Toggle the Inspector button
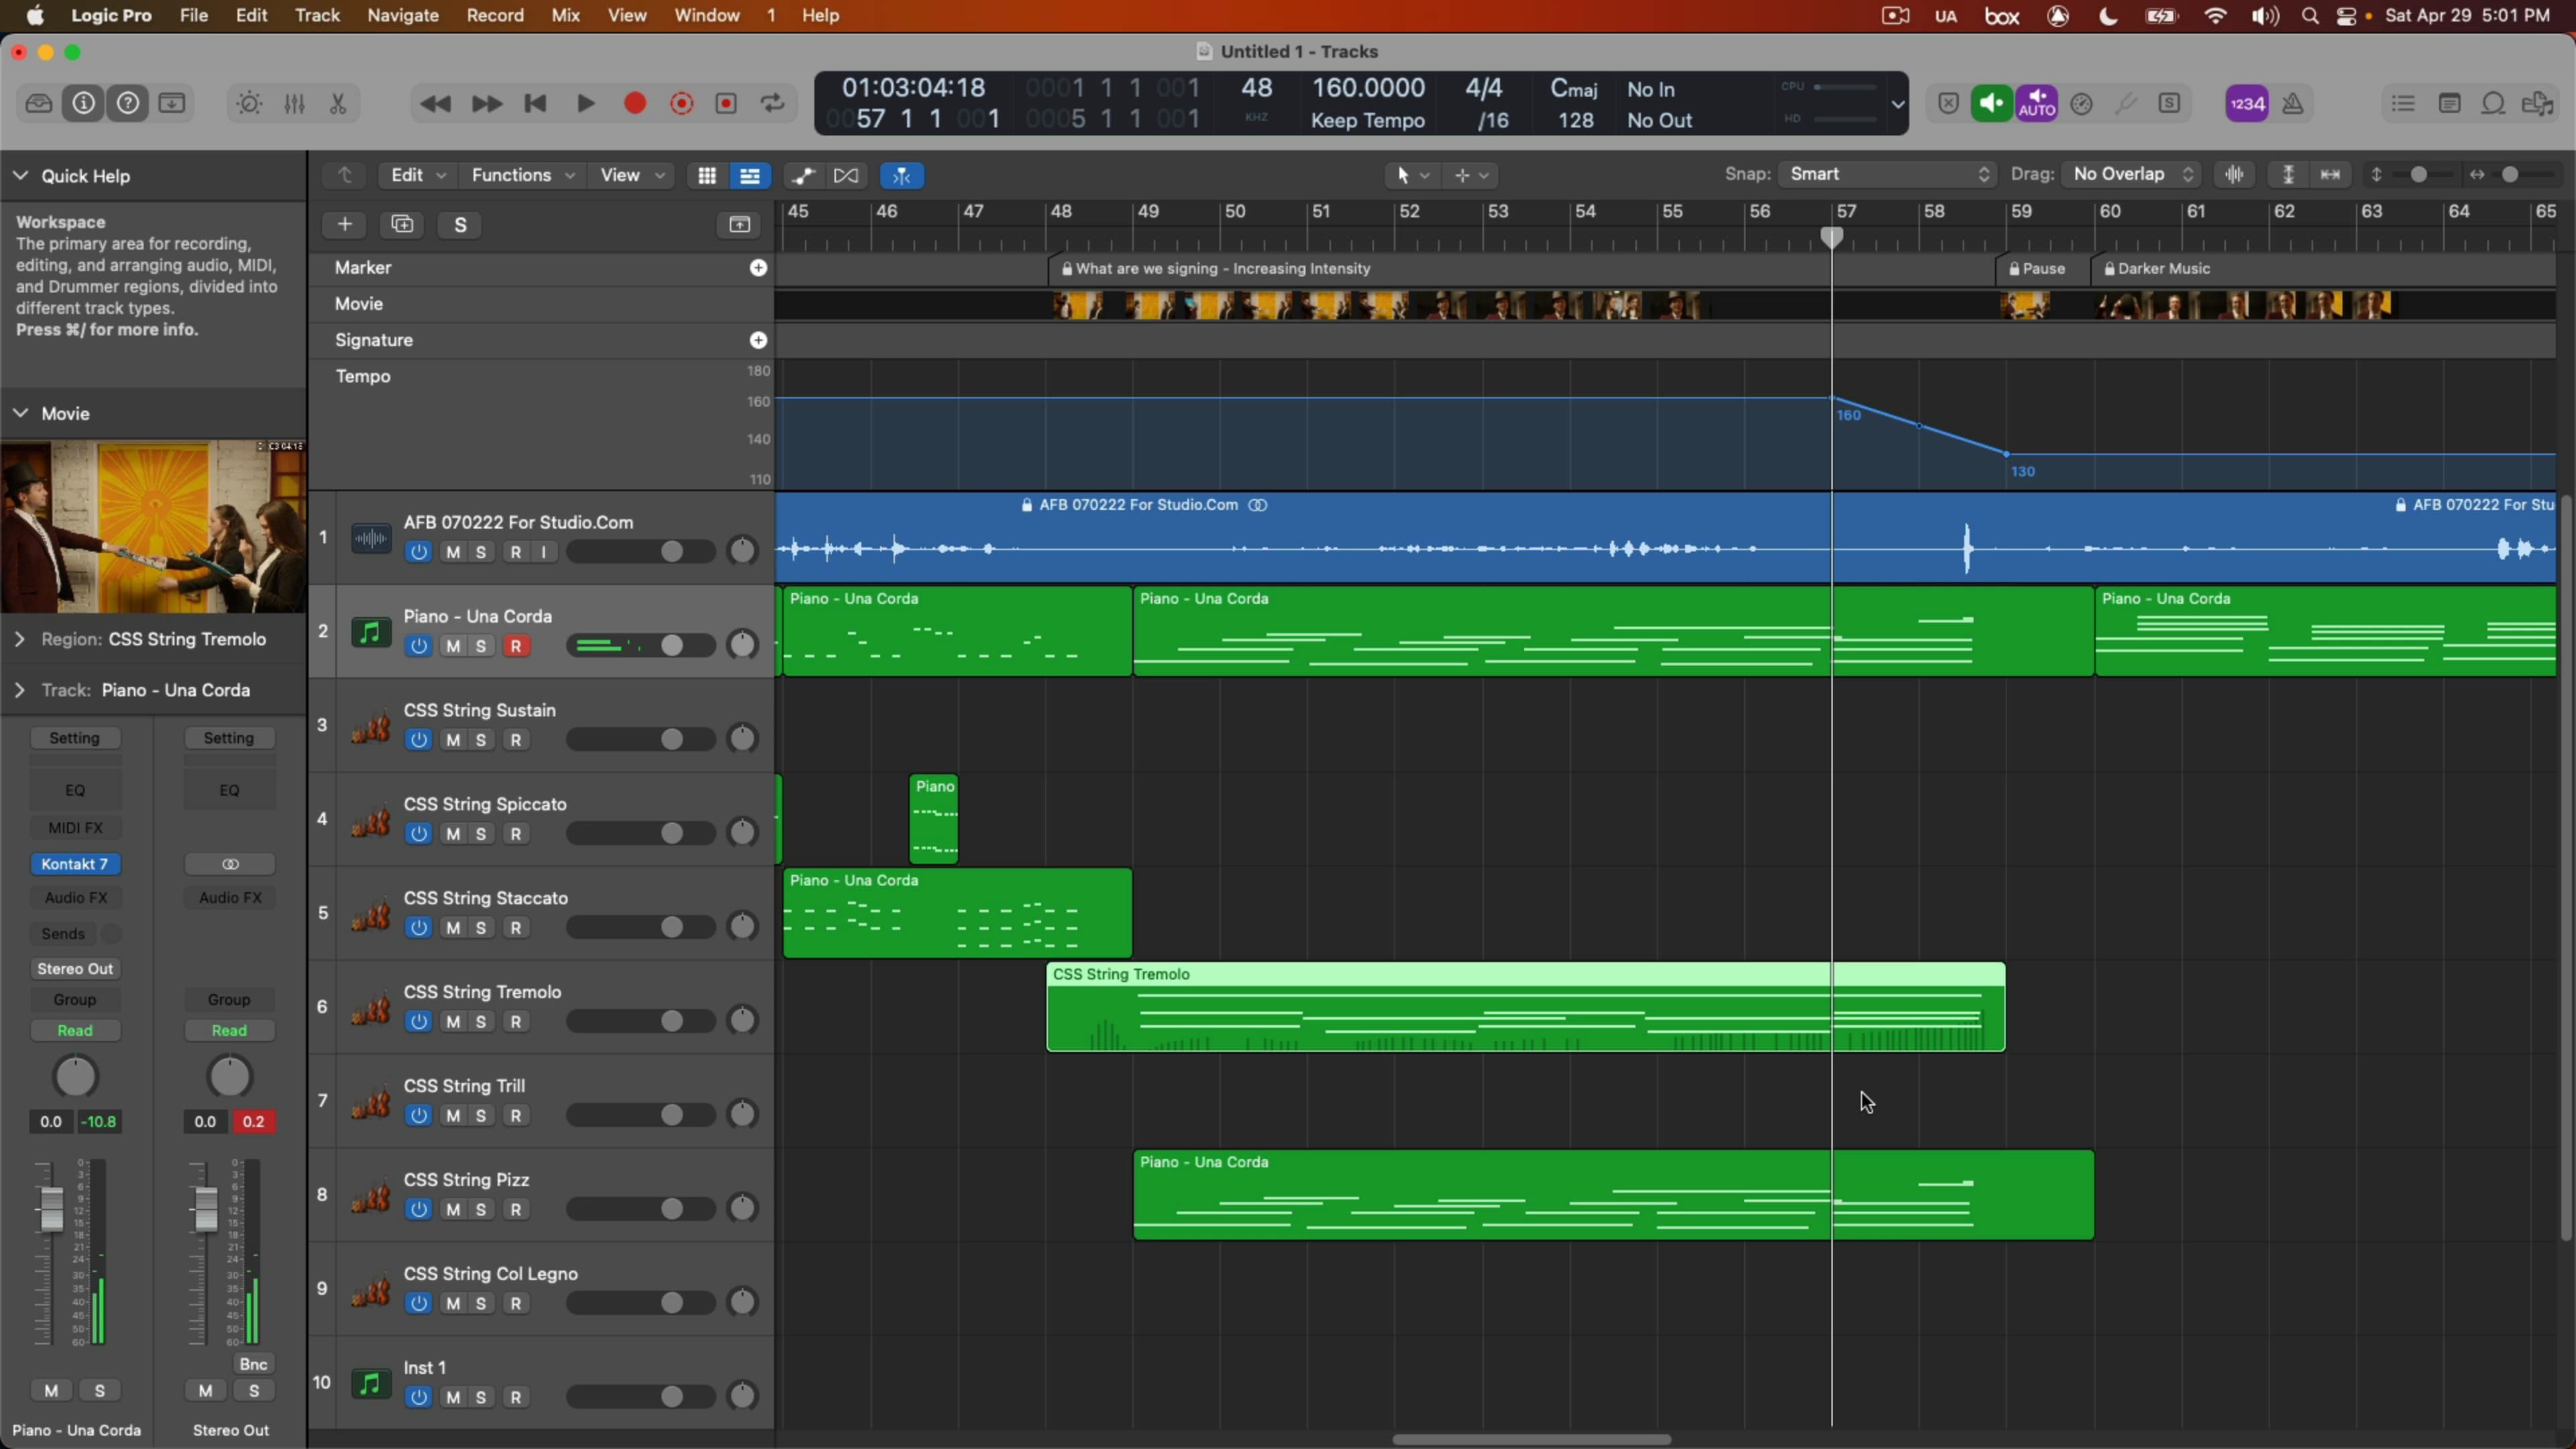Screen dimensions: 2576x1449 (84, 103)
